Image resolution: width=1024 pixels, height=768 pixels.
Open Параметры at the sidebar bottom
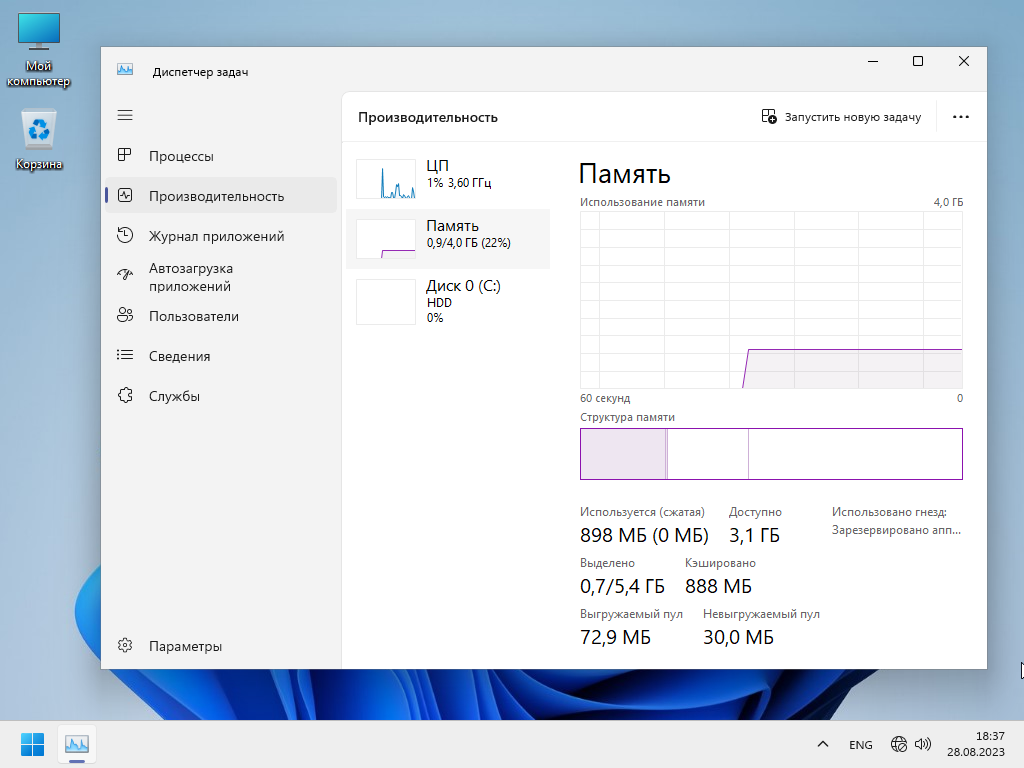(x=221, y=646)
